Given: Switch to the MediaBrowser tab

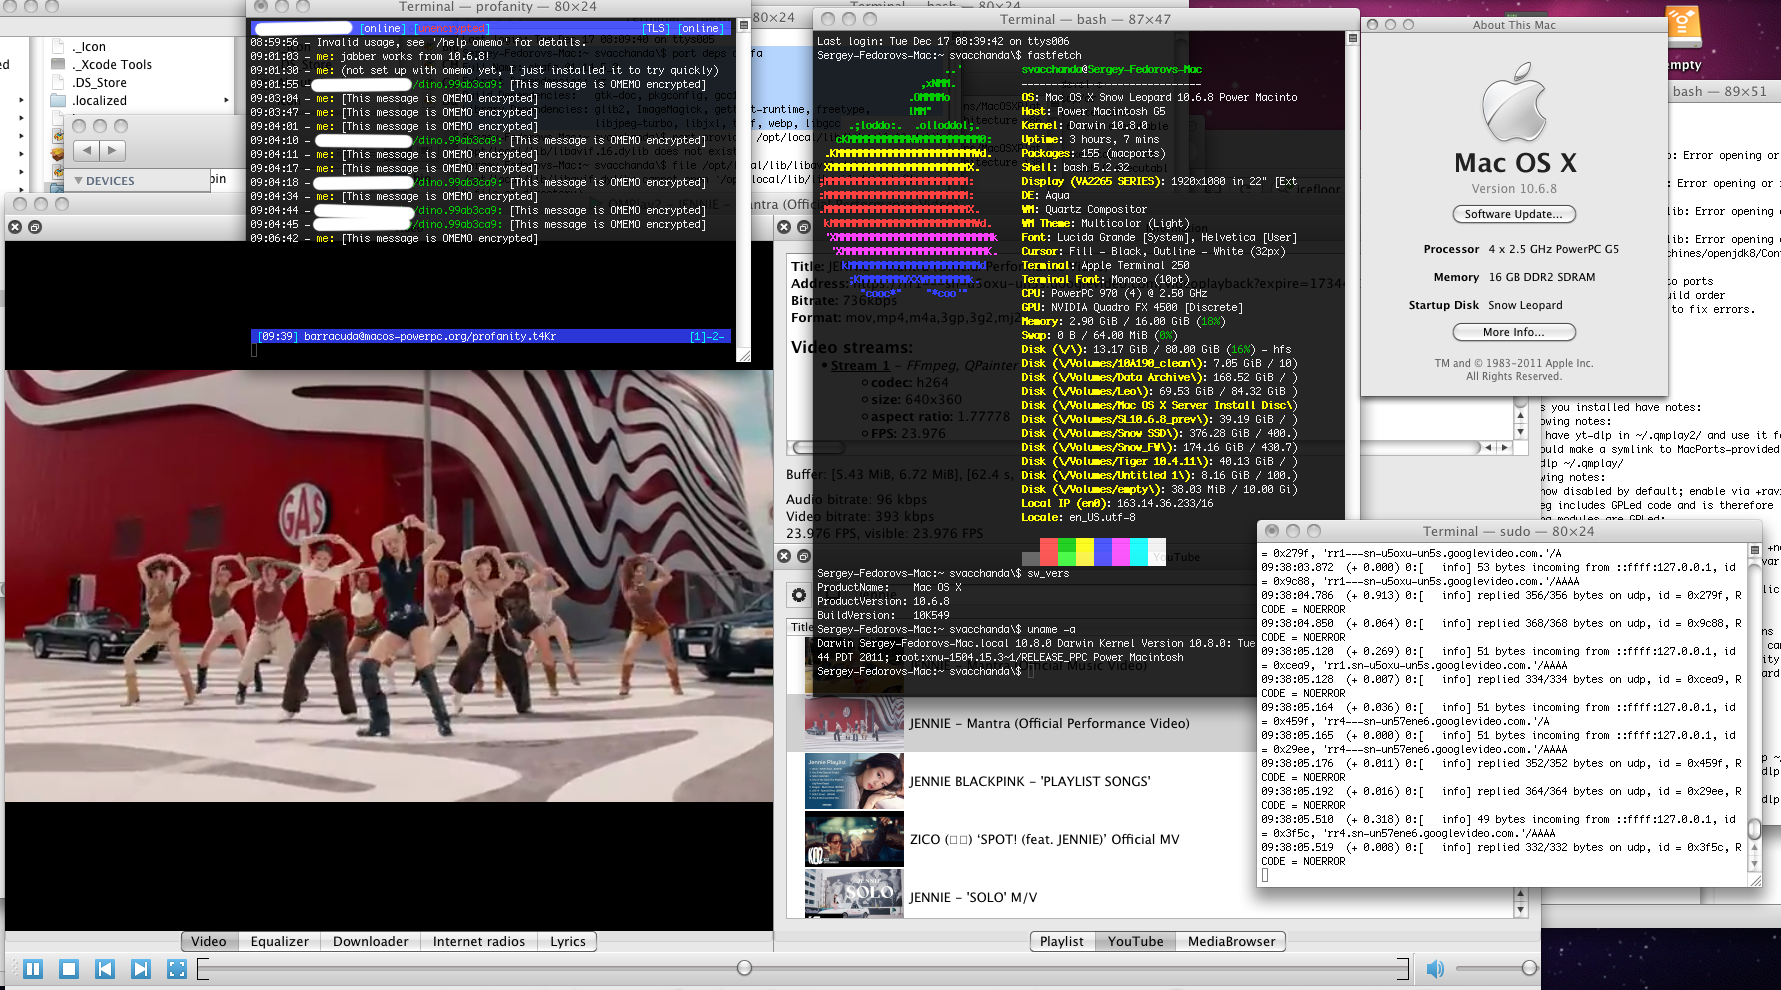Looking at the screenshot, I should click(1231, 941).
